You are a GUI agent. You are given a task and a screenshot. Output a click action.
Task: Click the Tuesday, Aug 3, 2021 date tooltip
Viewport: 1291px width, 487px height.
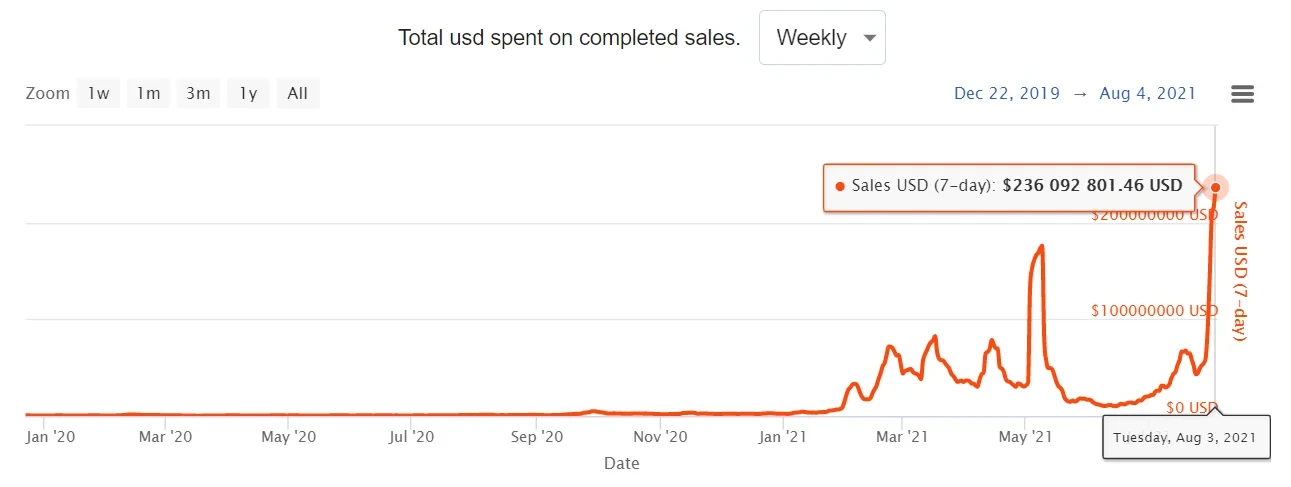tap(1186, 437)
